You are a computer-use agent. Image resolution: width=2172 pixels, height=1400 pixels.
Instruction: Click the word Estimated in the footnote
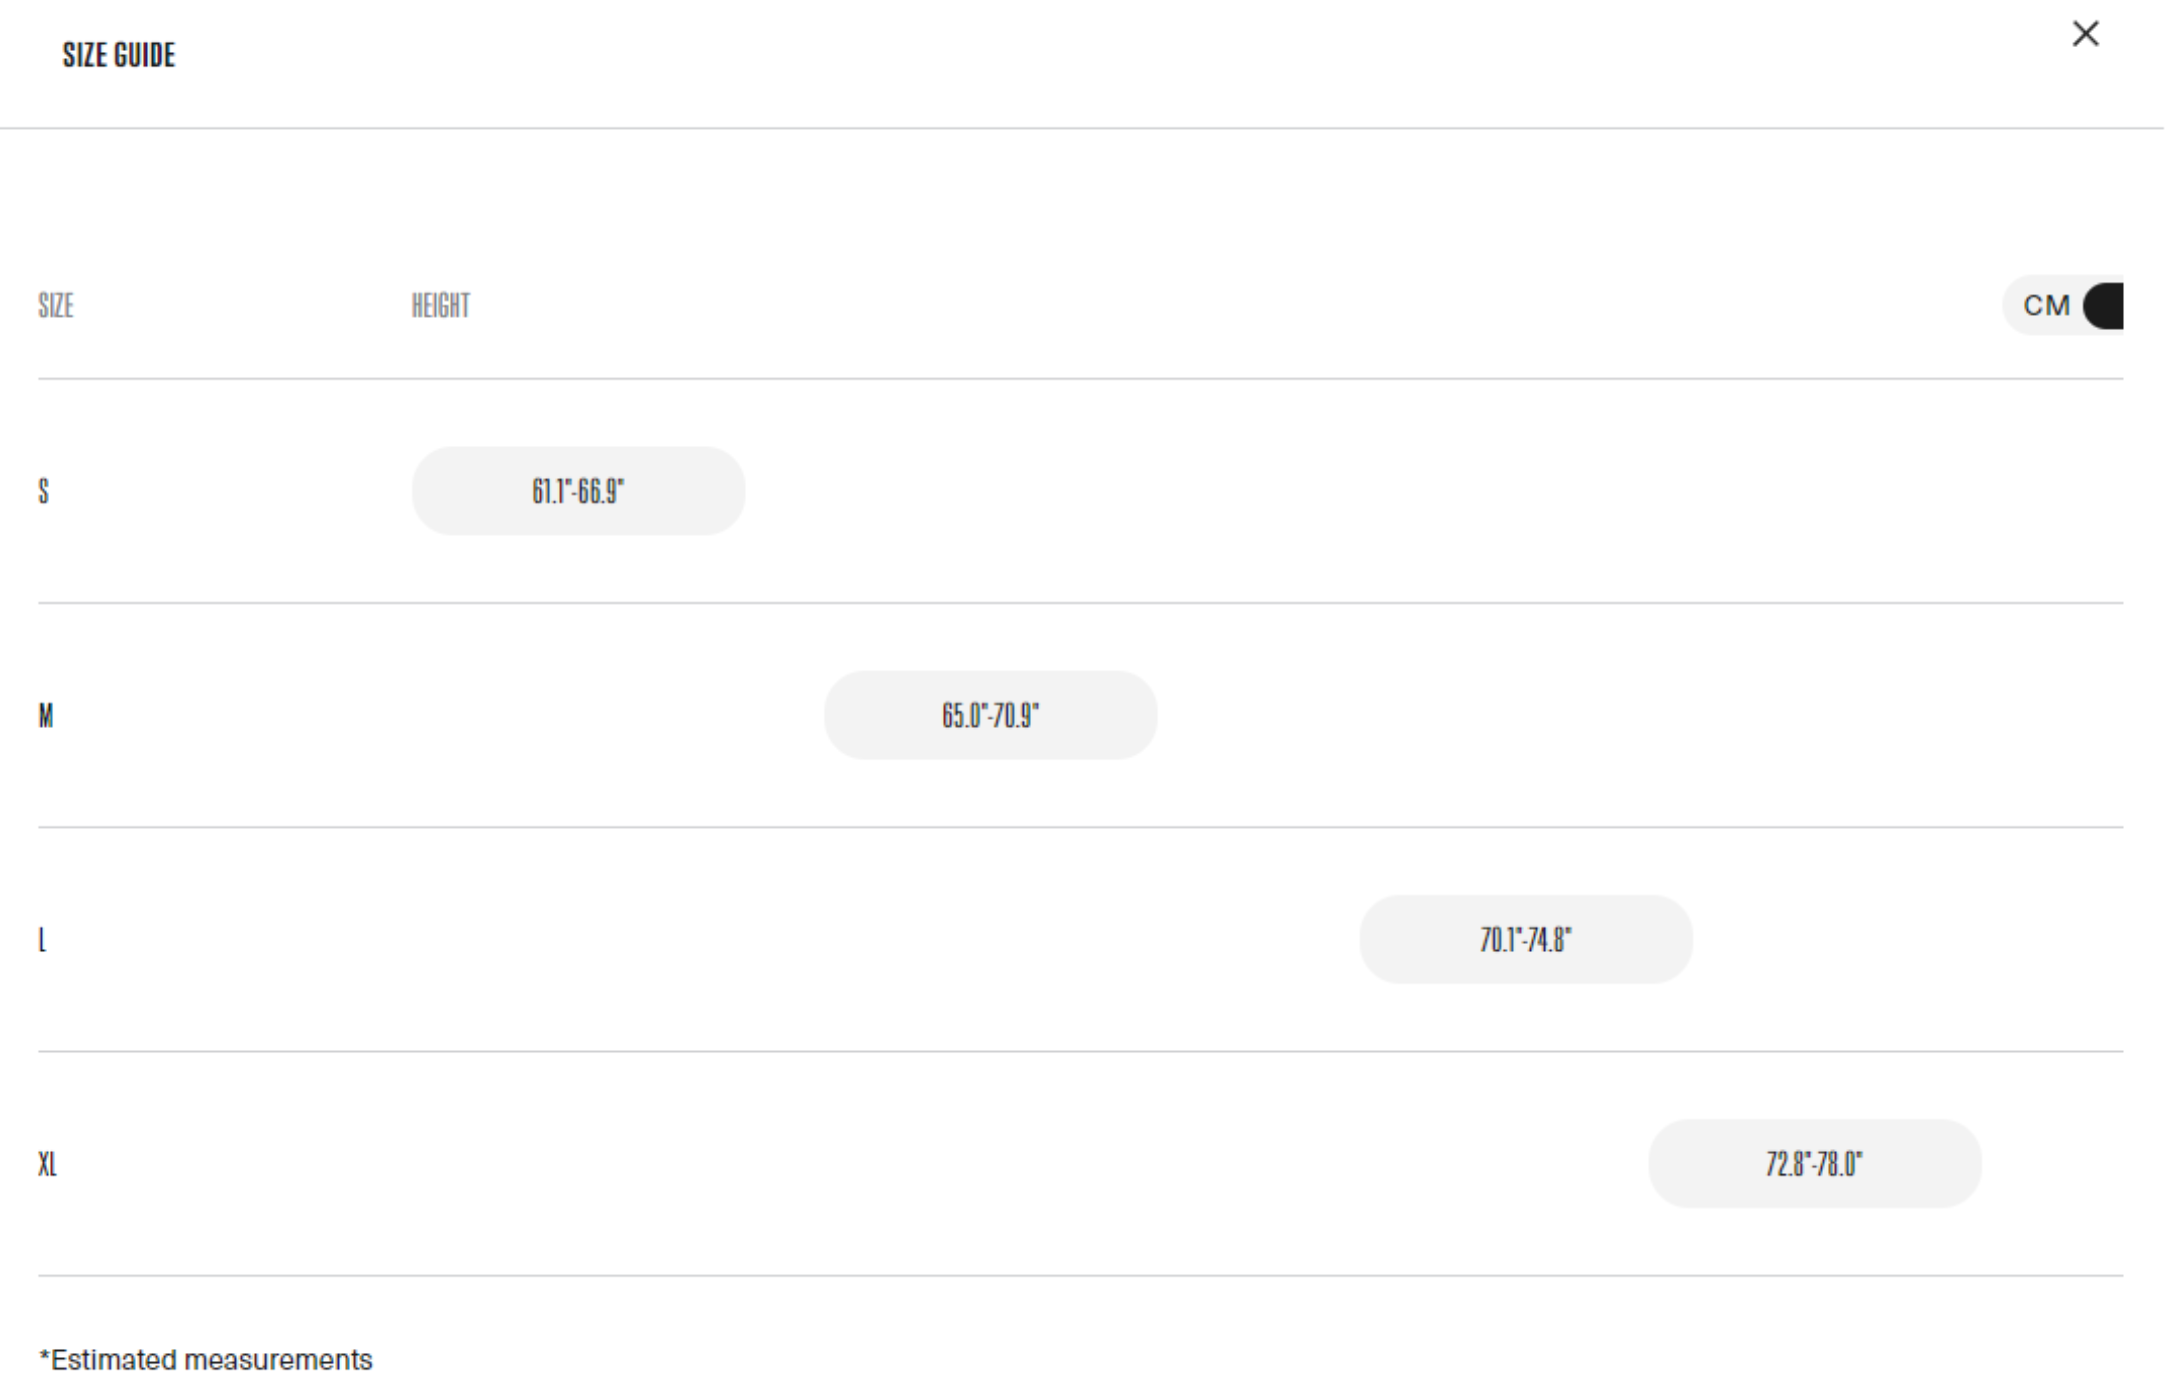[114, 1360]
